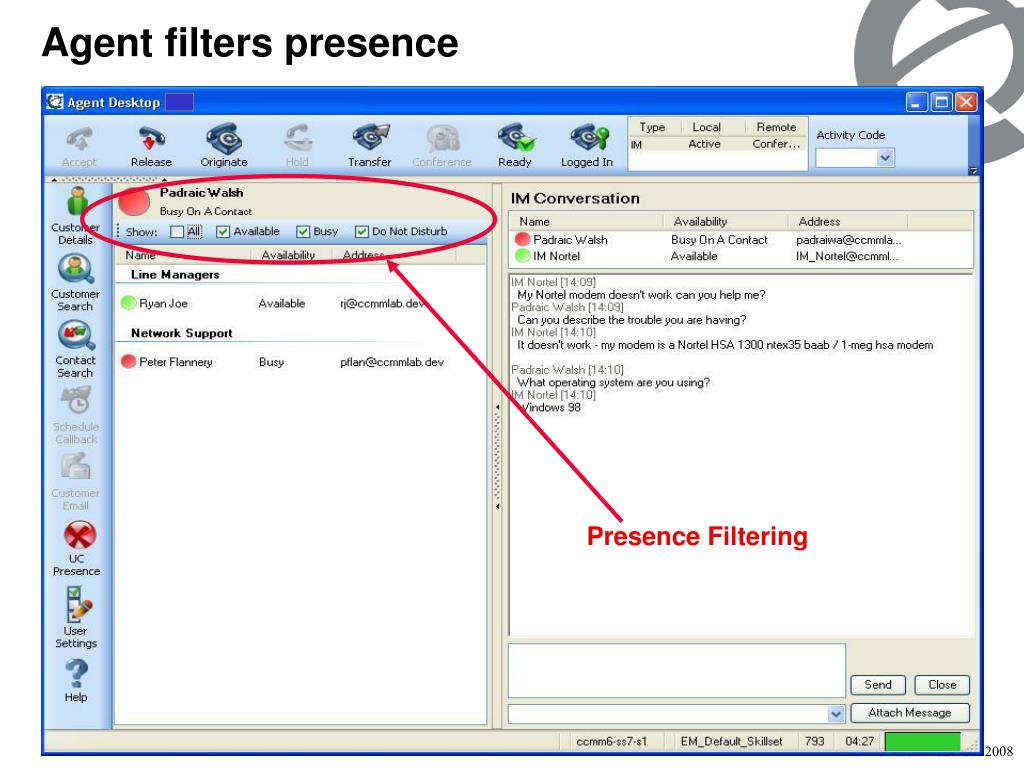Expand the panel with lower splitter arrow

tap(498, 506)
